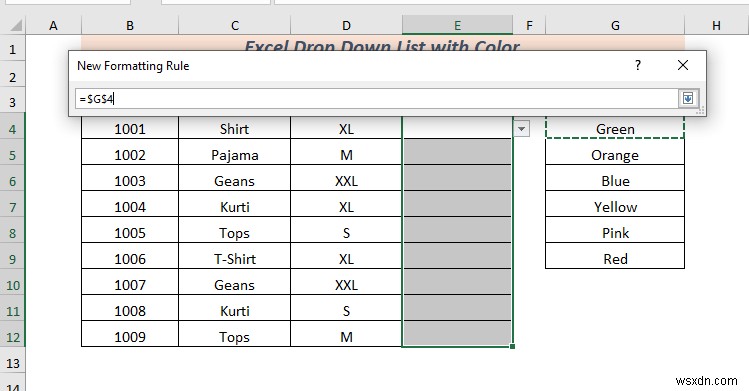Select column H header

(717, 25)
